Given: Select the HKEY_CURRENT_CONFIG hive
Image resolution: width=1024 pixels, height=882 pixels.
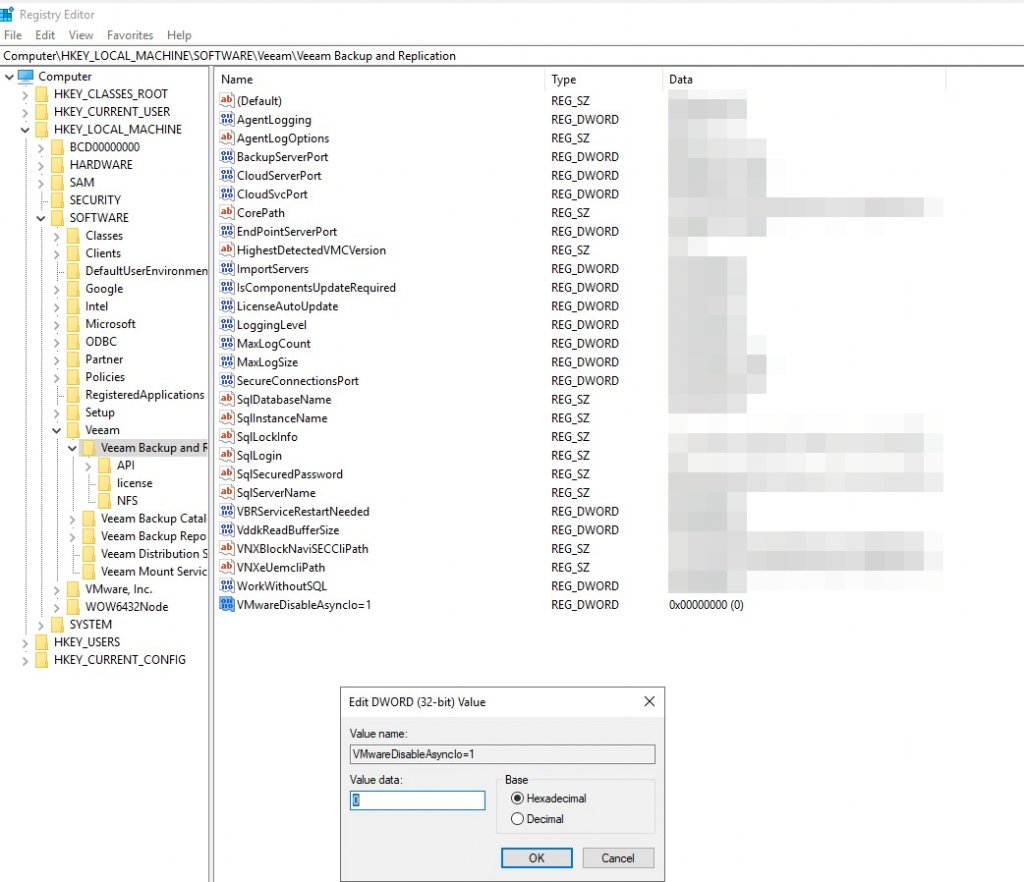Looking at the screenshot, I should [120, 659].
